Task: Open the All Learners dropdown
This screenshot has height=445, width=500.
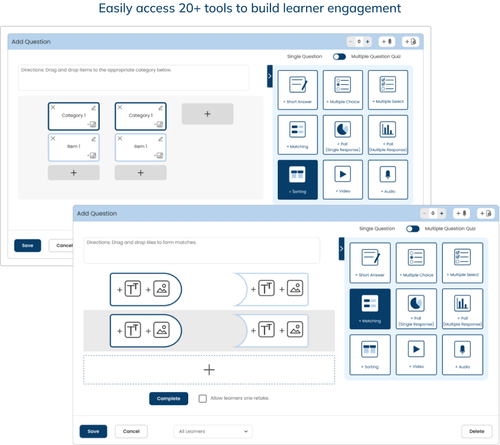Action: click(x=213, y=431)
